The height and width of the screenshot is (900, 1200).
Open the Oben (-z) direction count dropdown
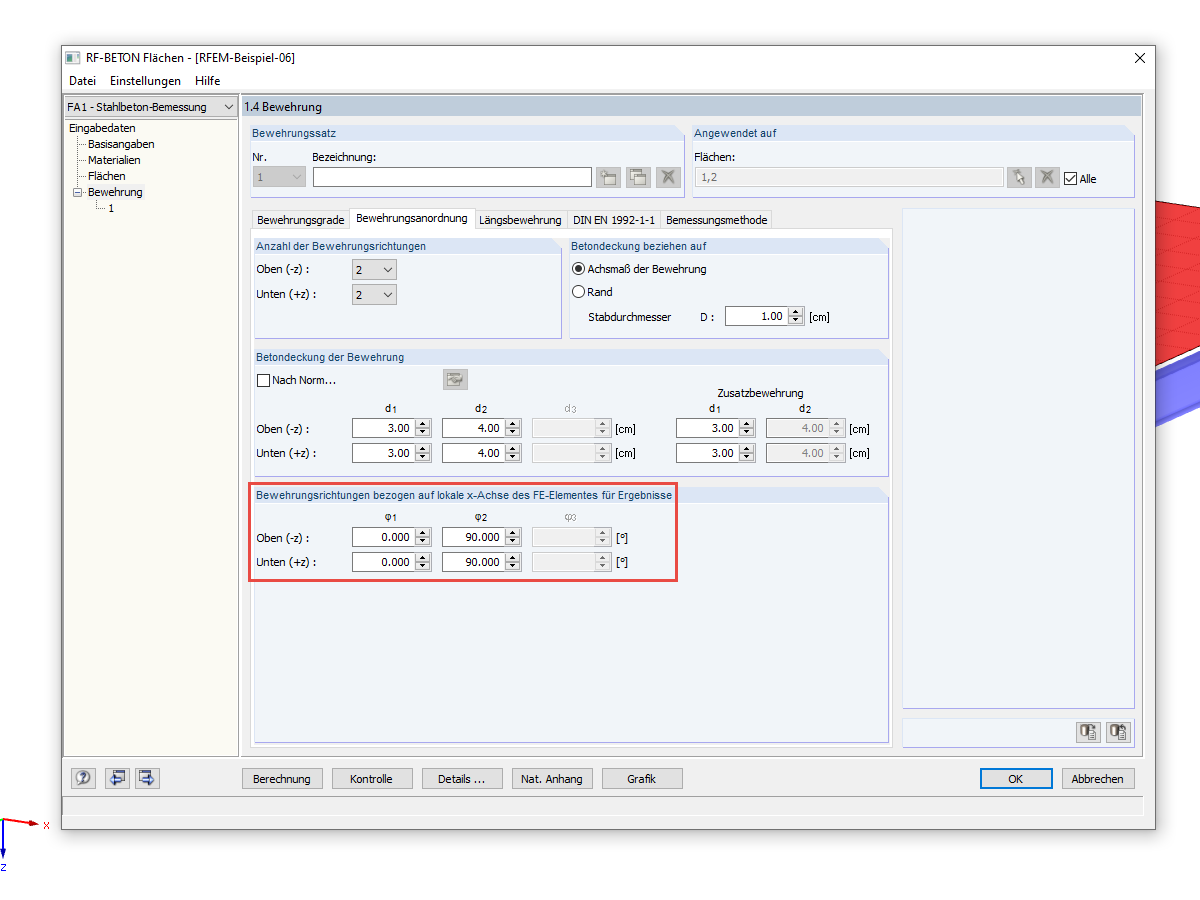pos(374,269)
